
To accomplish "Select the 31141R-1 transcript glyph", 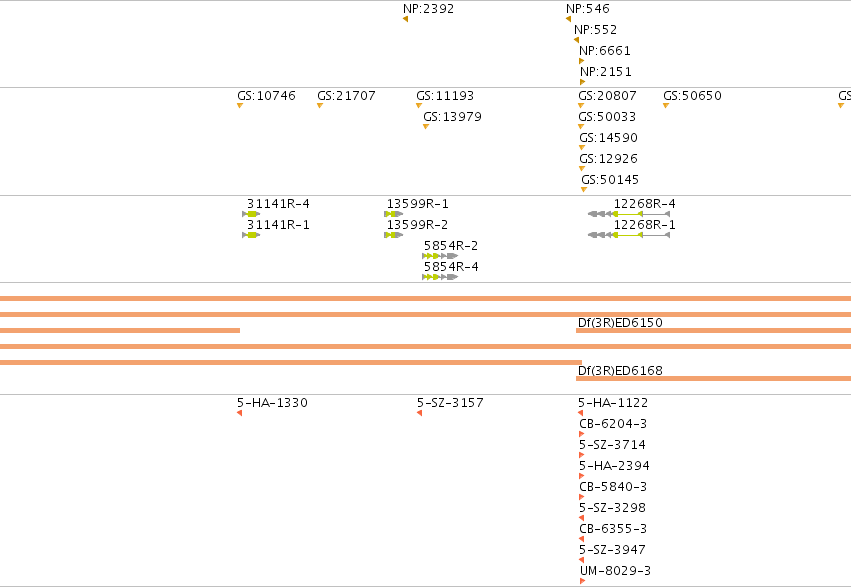I will 251,235.
